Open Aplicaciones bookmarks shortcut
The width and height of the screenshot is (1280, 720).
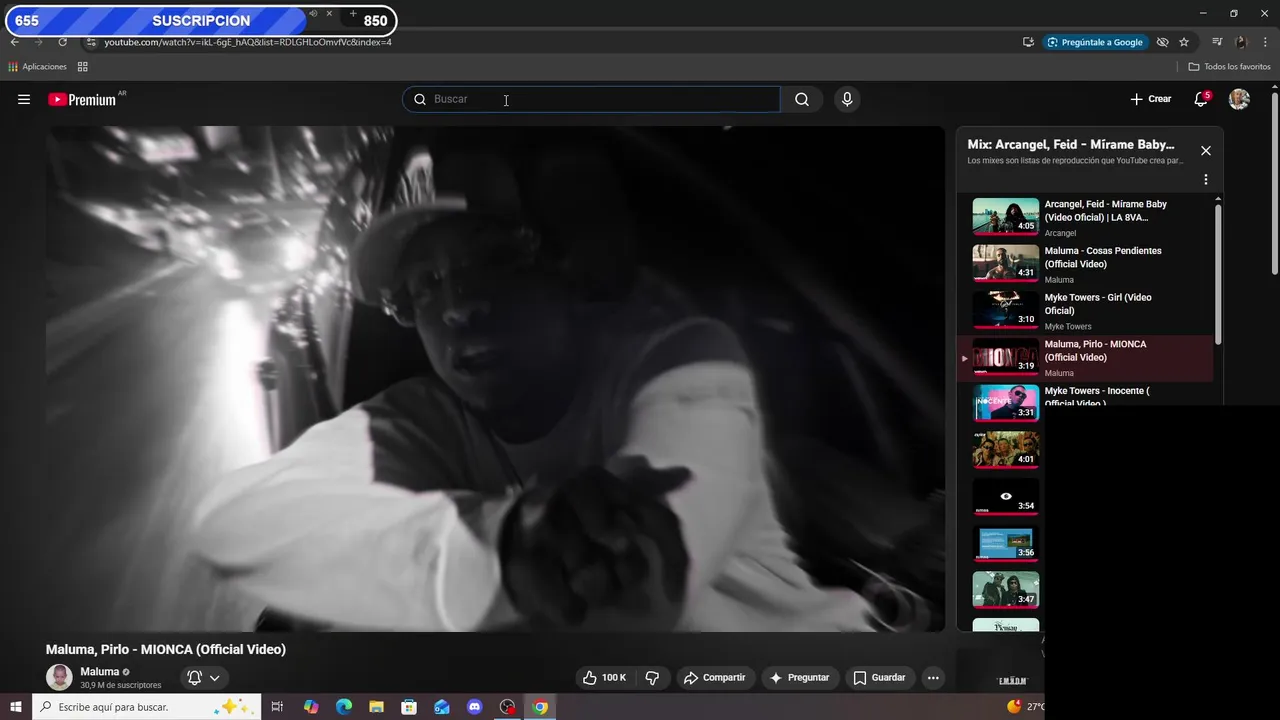37,67
